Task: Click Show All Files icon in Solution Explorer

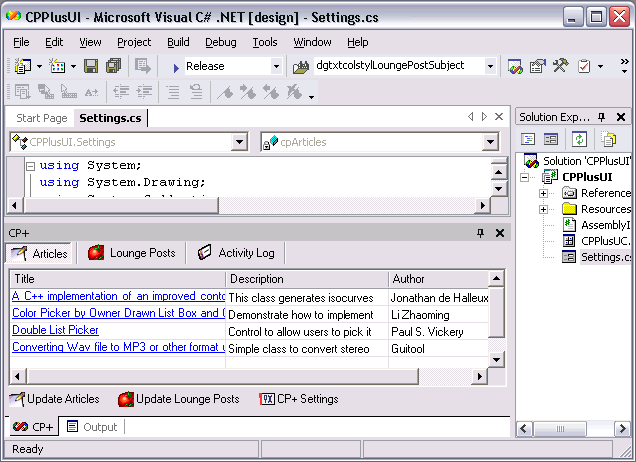Action: point(608,139)
